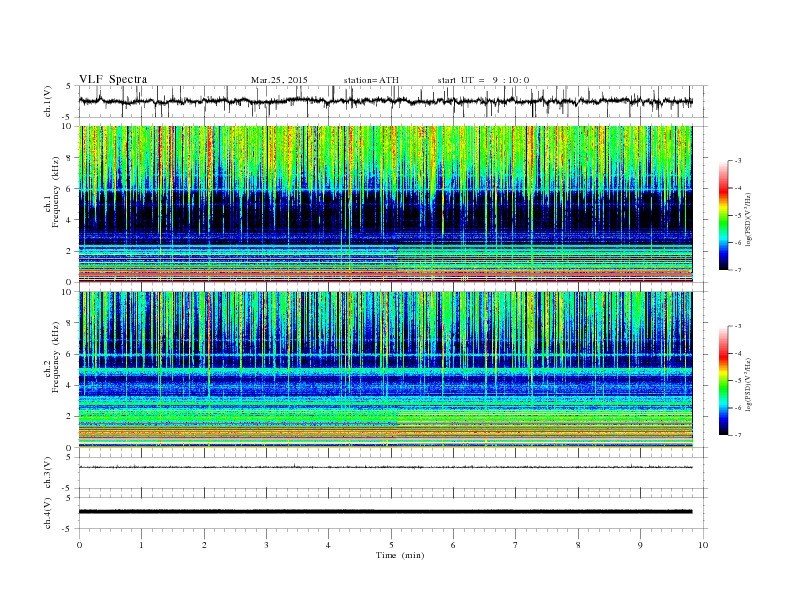Click inside the ch.2 spectrogram panel

tap(385, 370)
